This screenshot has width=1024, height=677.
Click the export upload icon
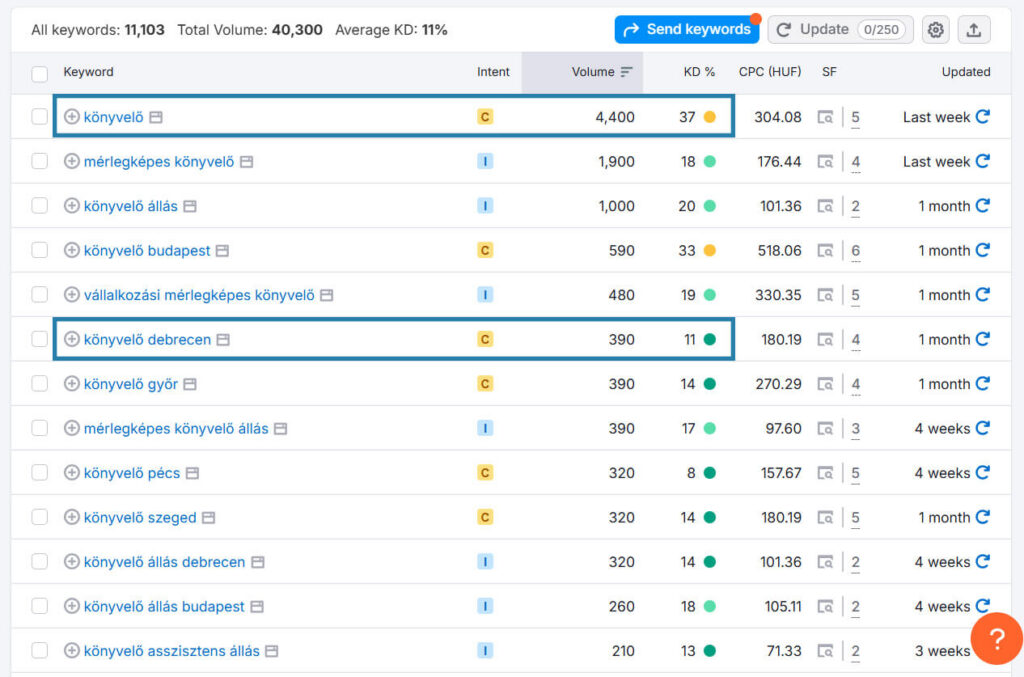click(973, 30)
